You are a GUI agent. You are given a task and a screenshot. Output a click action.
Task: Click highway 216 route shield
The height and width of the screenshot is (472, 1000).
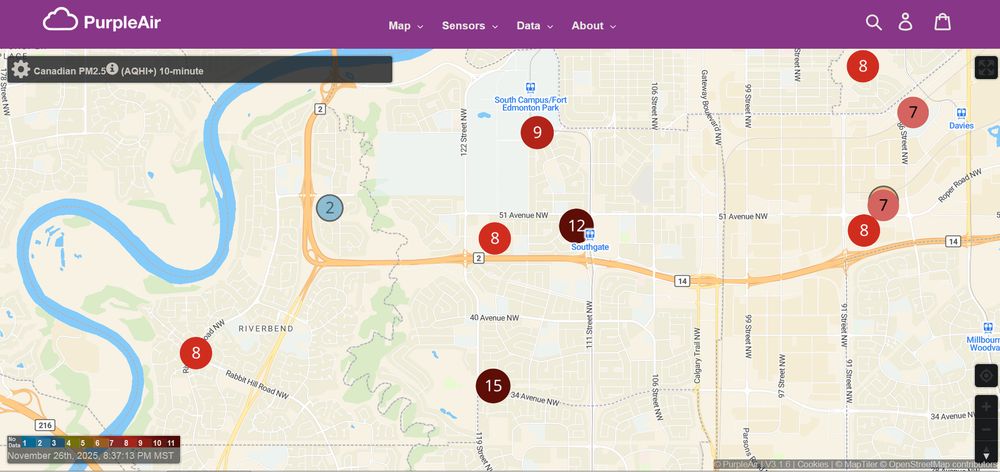click(x=45, y=425)
